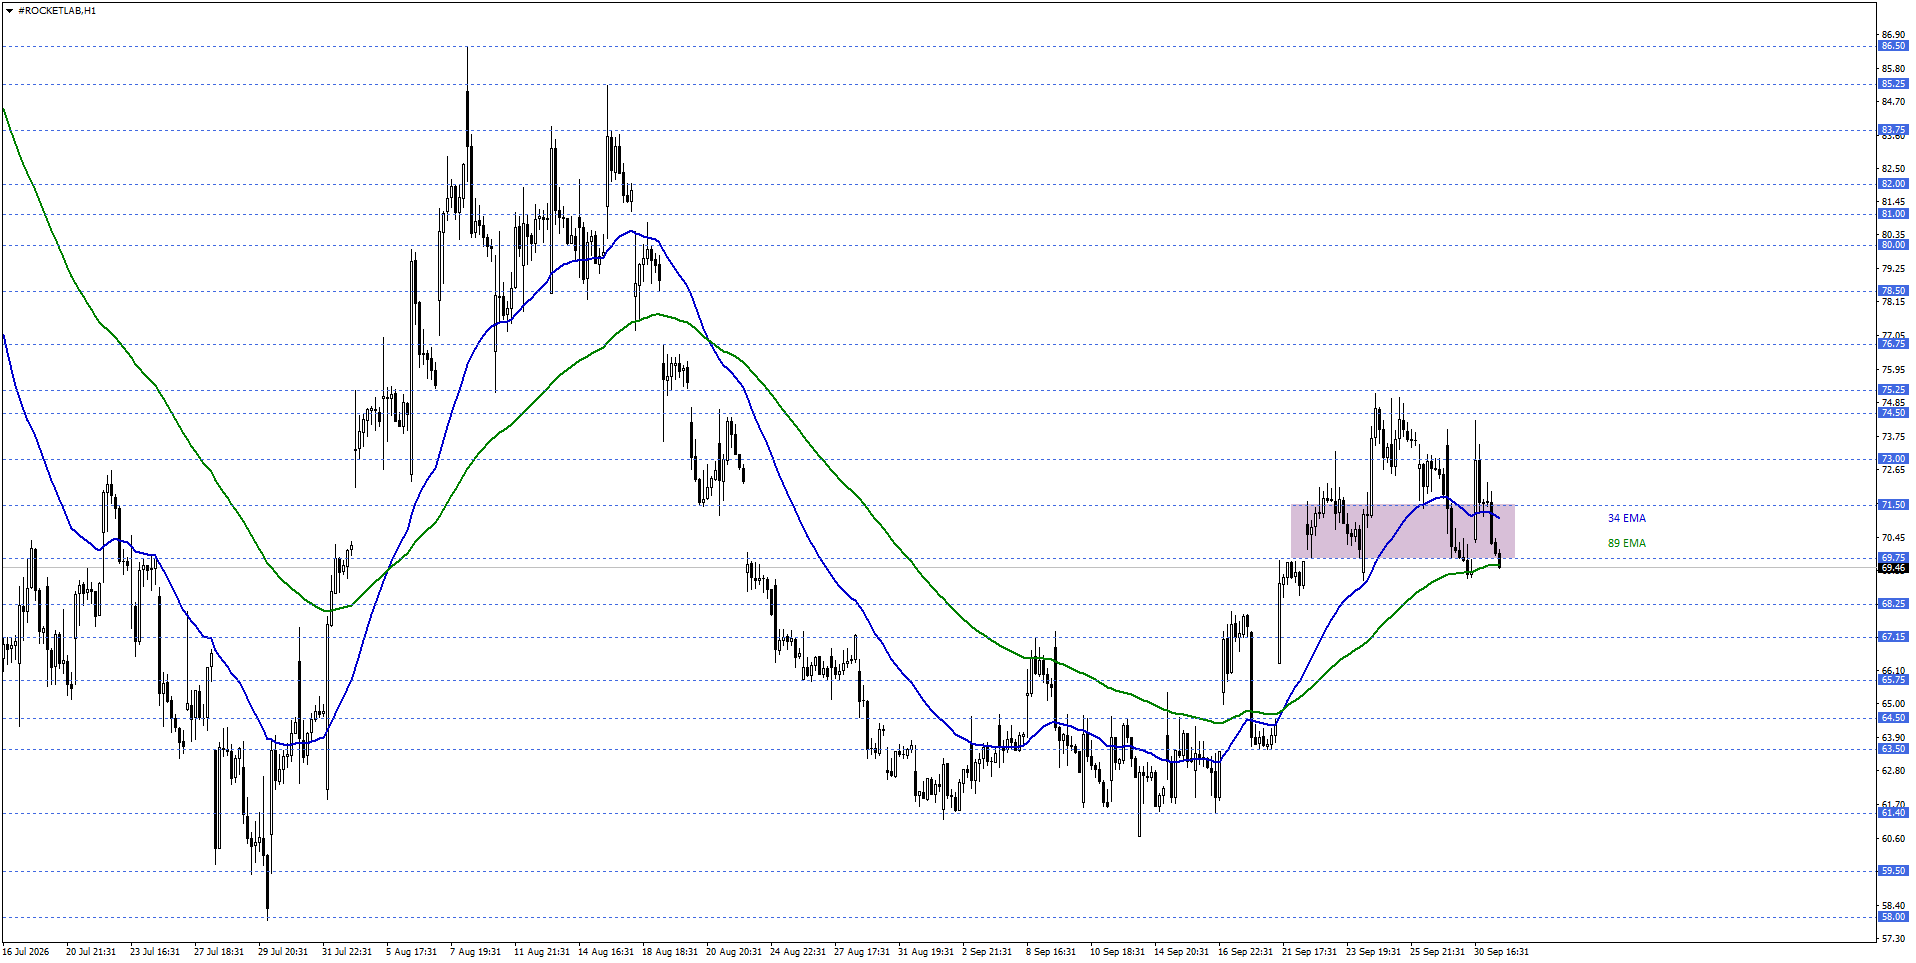Click the 64.50 level price tag
1916x963 pixels.
(x=1893, y=718)
